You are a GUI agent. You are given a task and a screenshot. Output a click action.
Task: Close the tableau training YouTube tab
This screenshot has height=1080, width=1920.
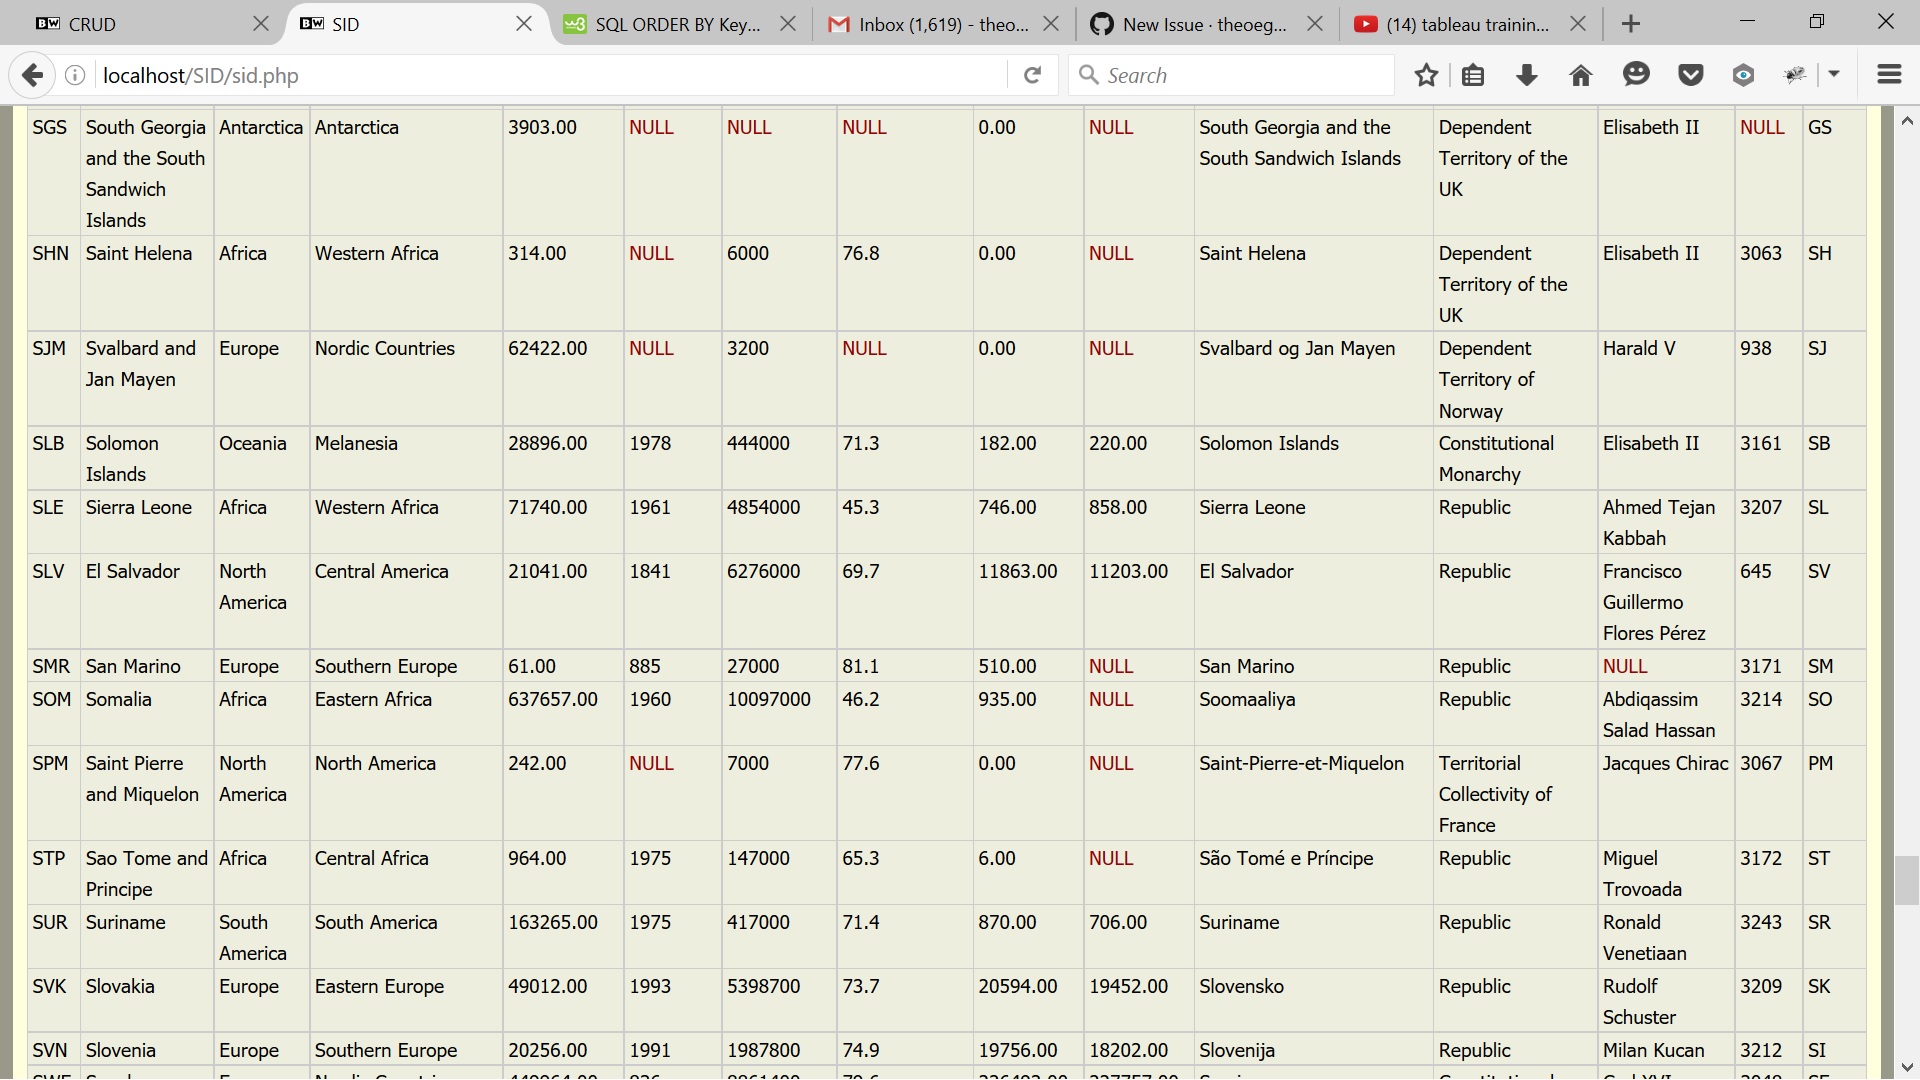(1578, 24)
